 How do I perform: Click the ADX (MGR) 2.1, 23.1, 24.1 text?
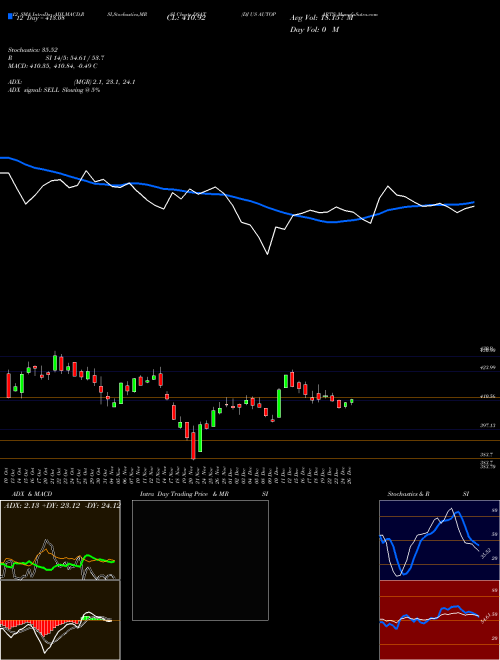coord(71,82)
